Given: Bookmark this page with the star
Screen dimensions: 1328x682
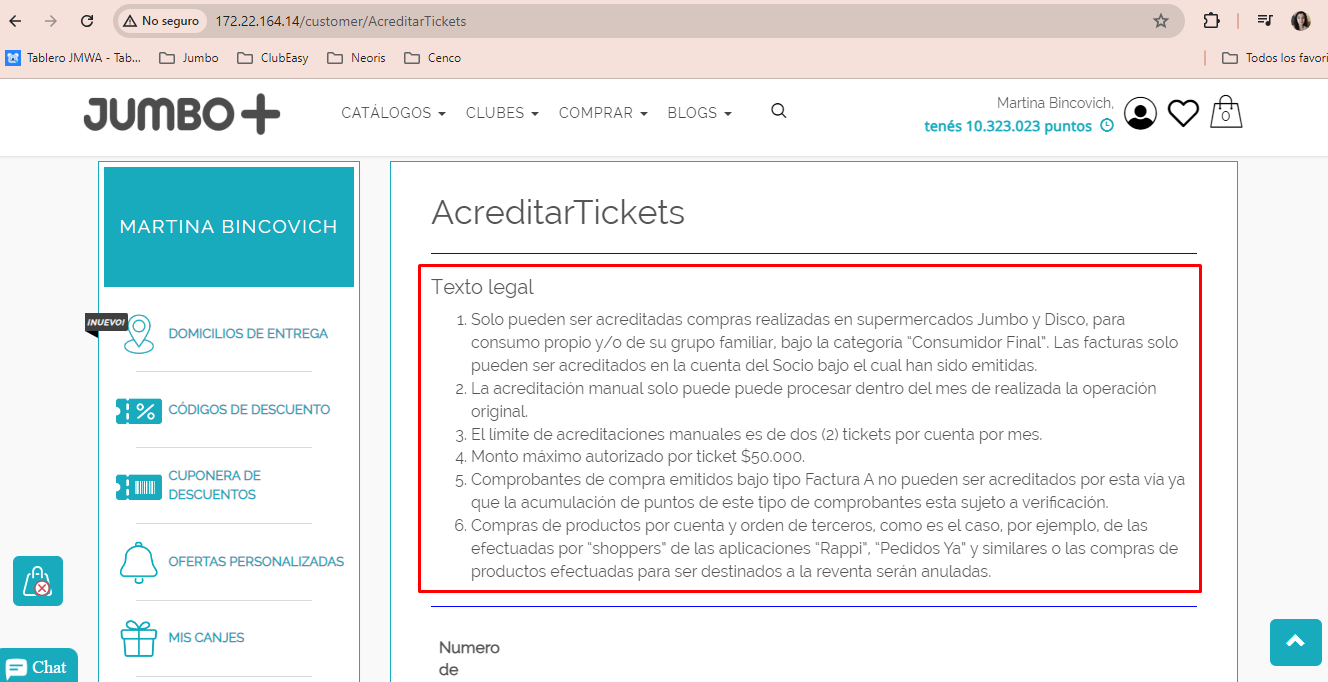Looking at the screenshot, I should 1161,20.
